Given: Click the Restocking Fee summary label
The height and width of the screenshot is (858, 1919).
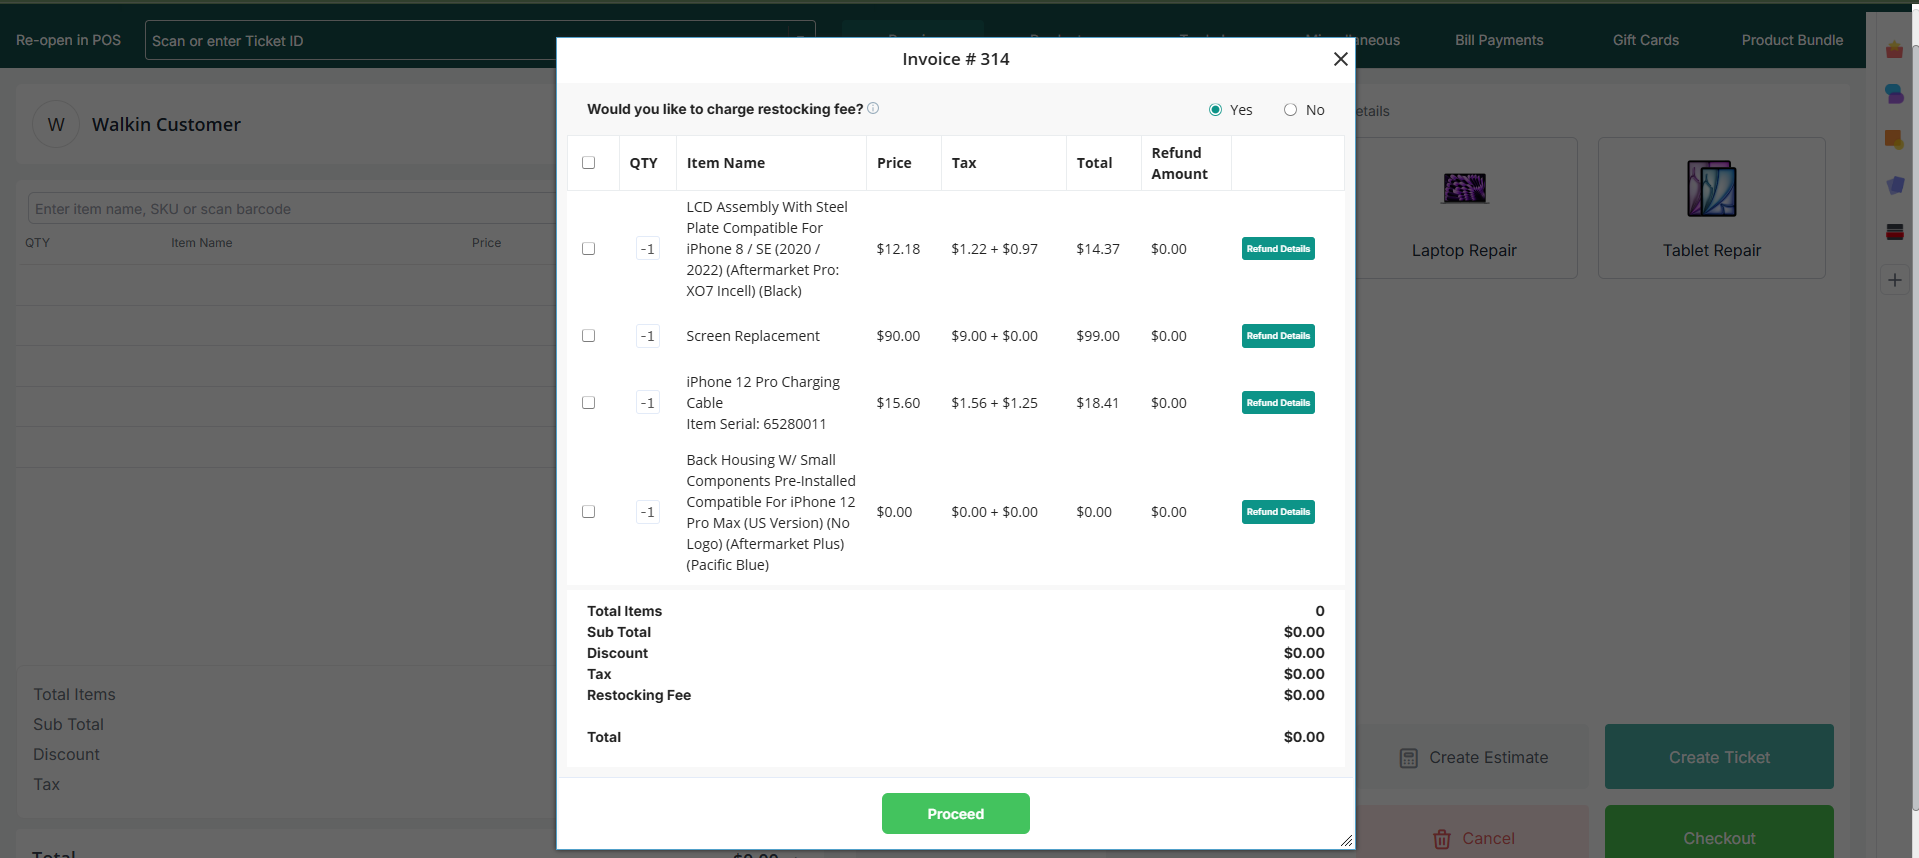Looking at the screenshot, I should click(638, 695).
